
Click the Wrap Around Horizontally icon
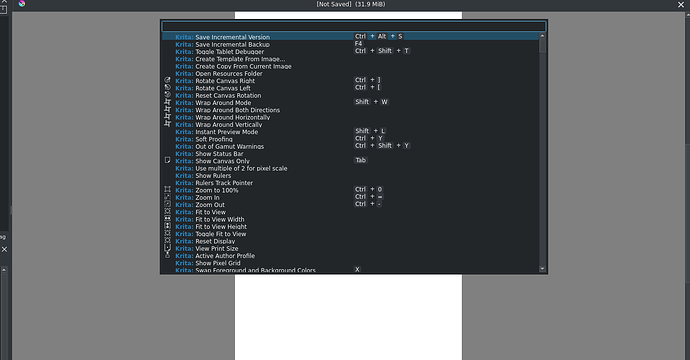tap(167, 117)
